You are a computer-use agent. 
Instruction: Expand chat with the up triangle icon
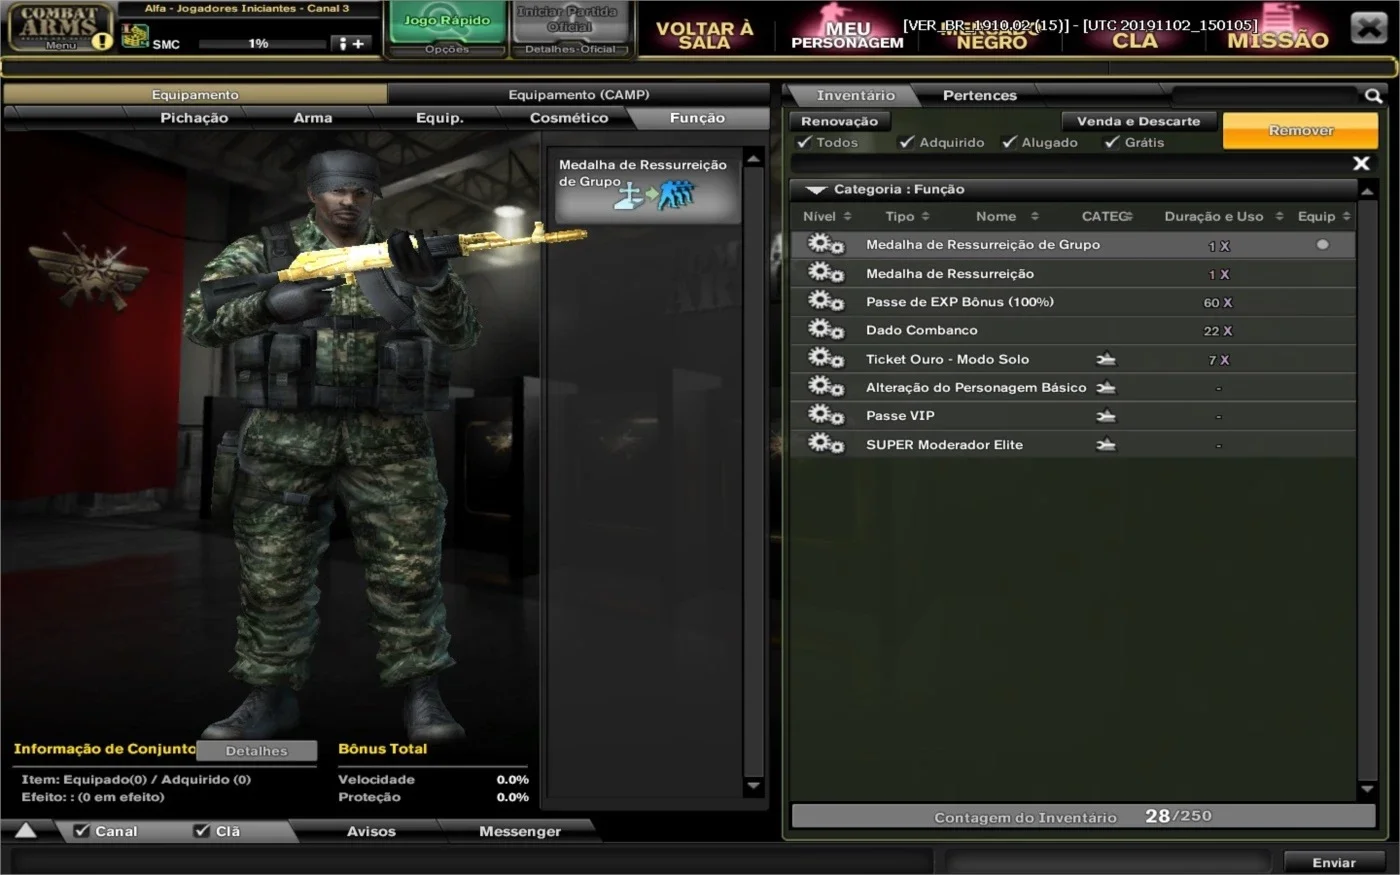click(25, 830)
